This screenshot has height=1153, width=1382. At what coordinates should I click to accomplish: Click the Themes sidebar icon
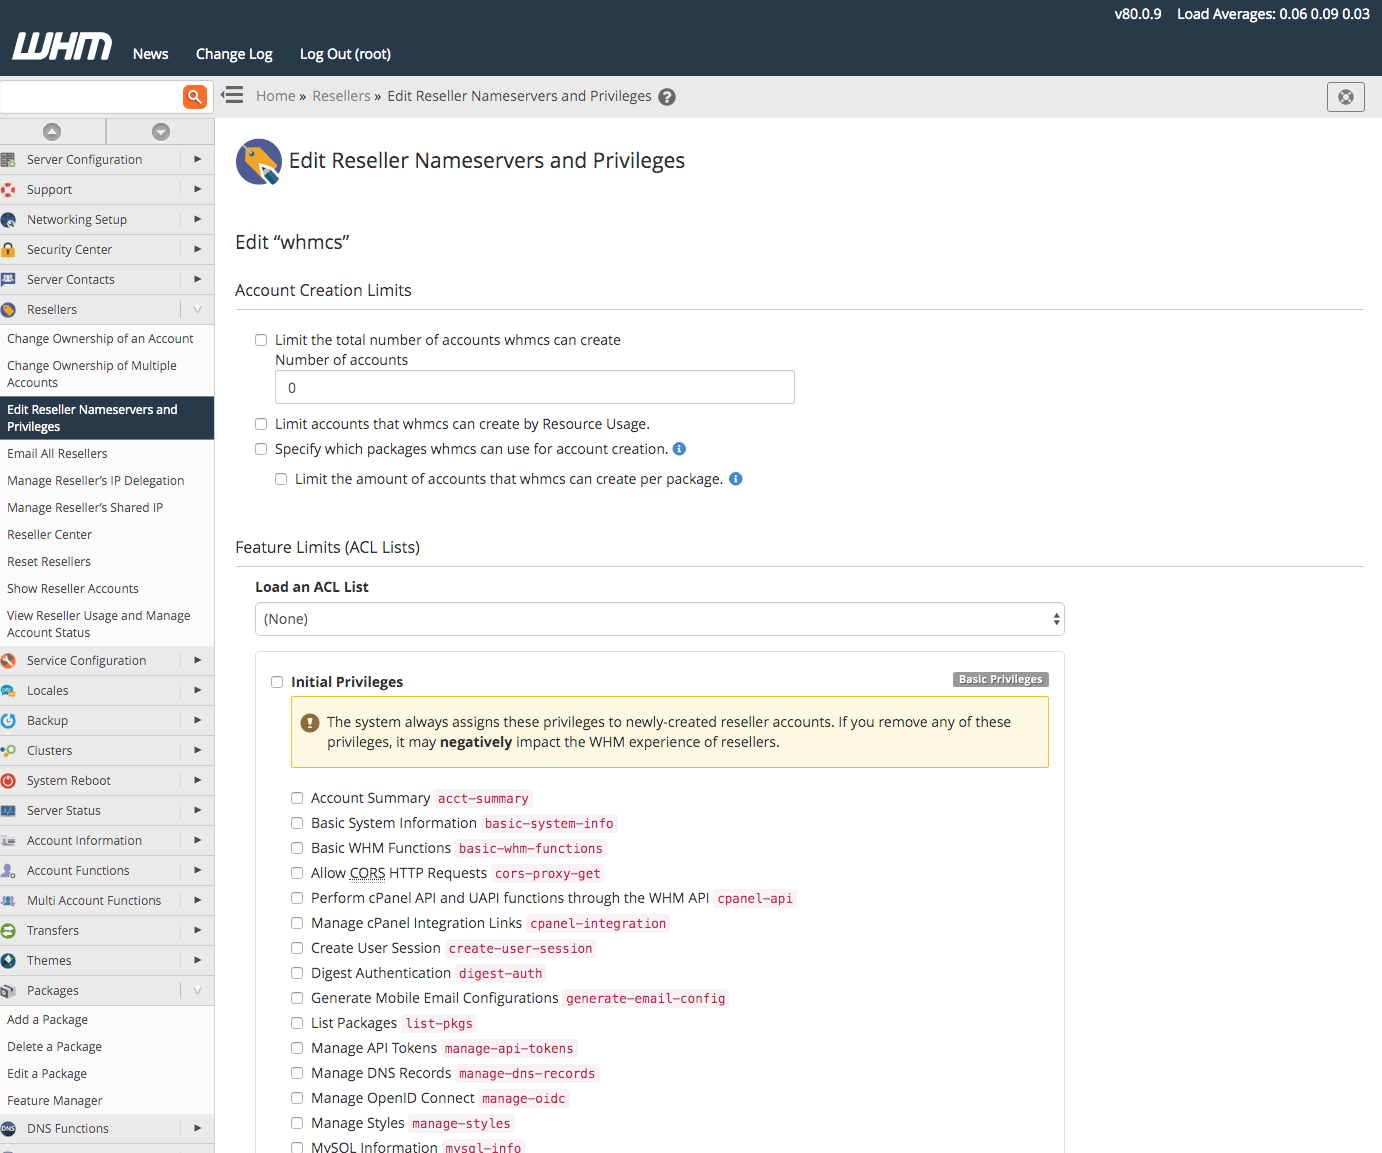point(8,961)
